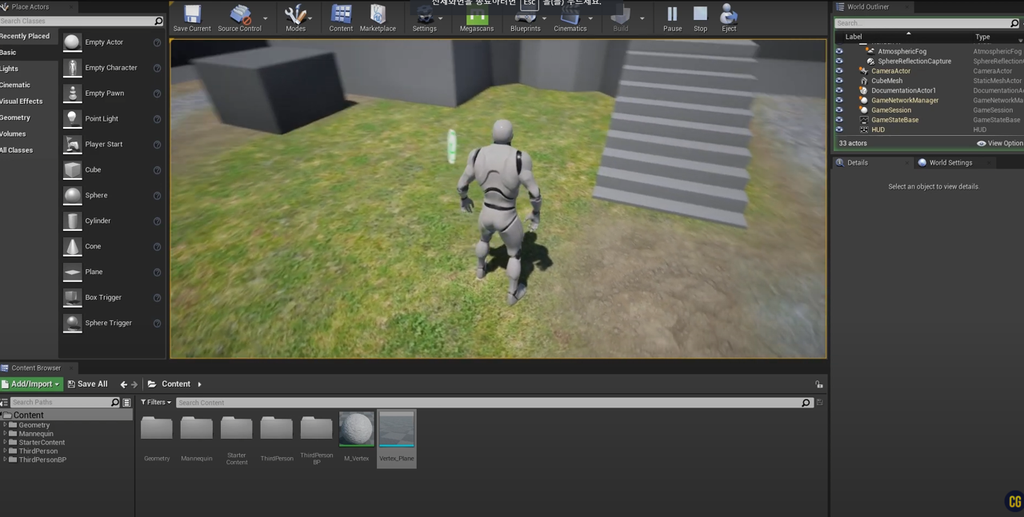Screen dimensions: 1024x517
Task: Toggle visibility of GameStateBase
Action: coord(839,119)
